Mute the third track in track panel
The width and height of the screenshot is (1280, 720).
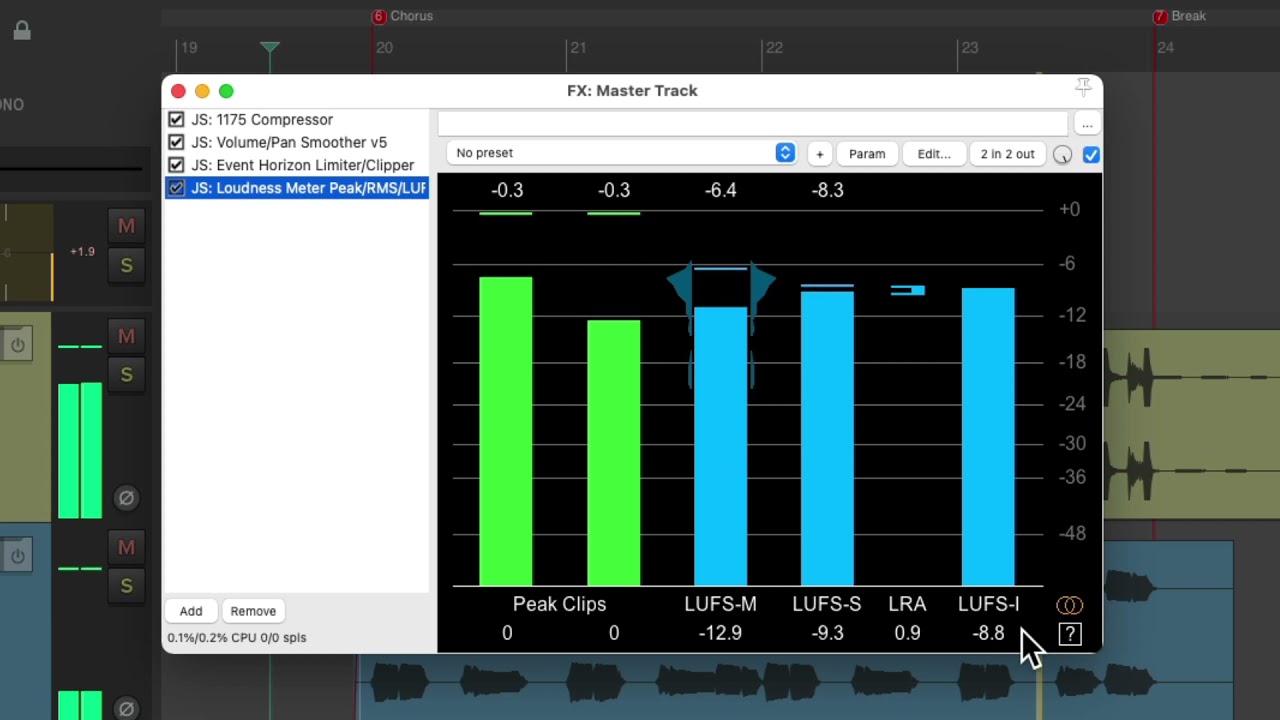pos(126,547)
